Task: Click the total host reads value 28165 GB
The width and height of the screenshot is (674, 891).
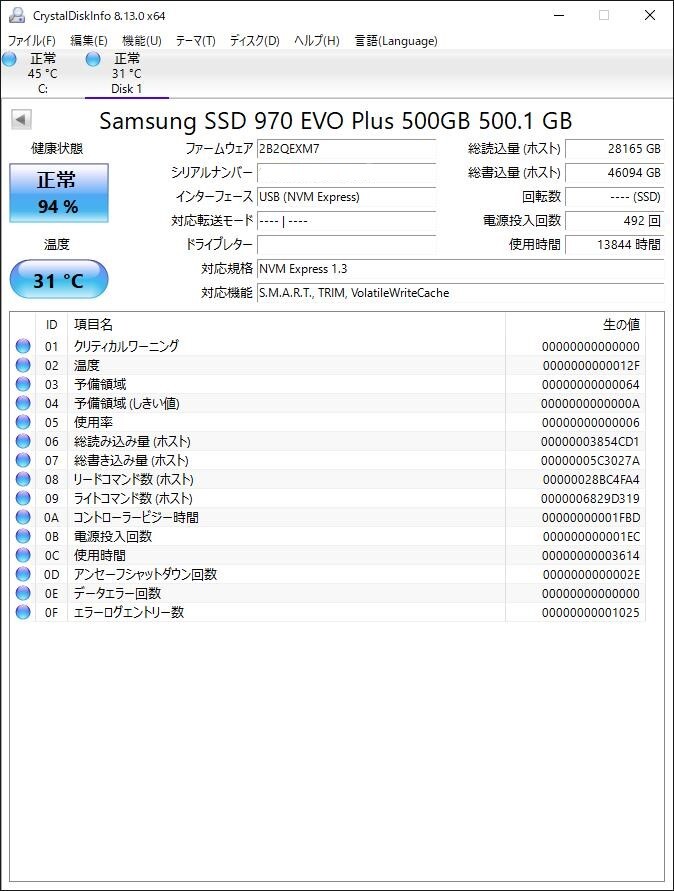Action: point(614,149)
